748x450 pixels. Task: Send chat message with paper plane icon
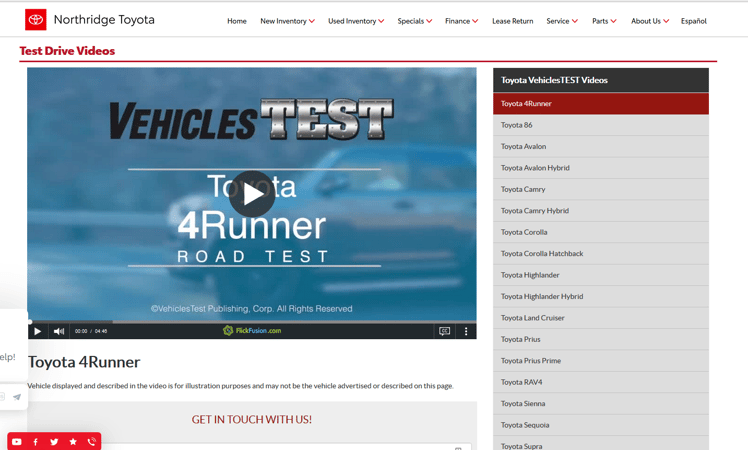(17, 397)
